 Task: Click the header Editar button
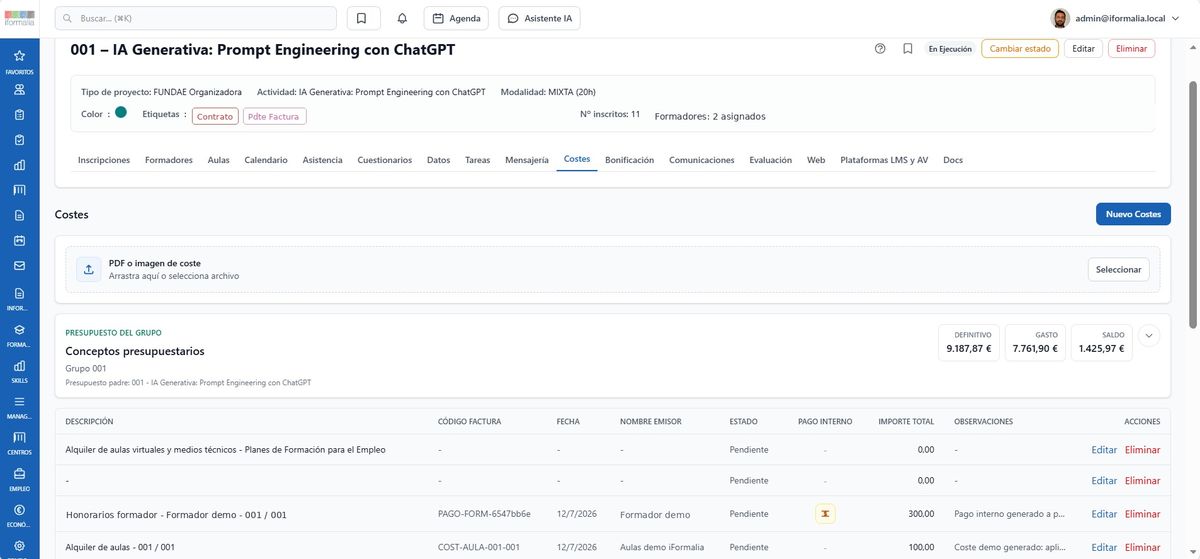tap(1083, 48)
